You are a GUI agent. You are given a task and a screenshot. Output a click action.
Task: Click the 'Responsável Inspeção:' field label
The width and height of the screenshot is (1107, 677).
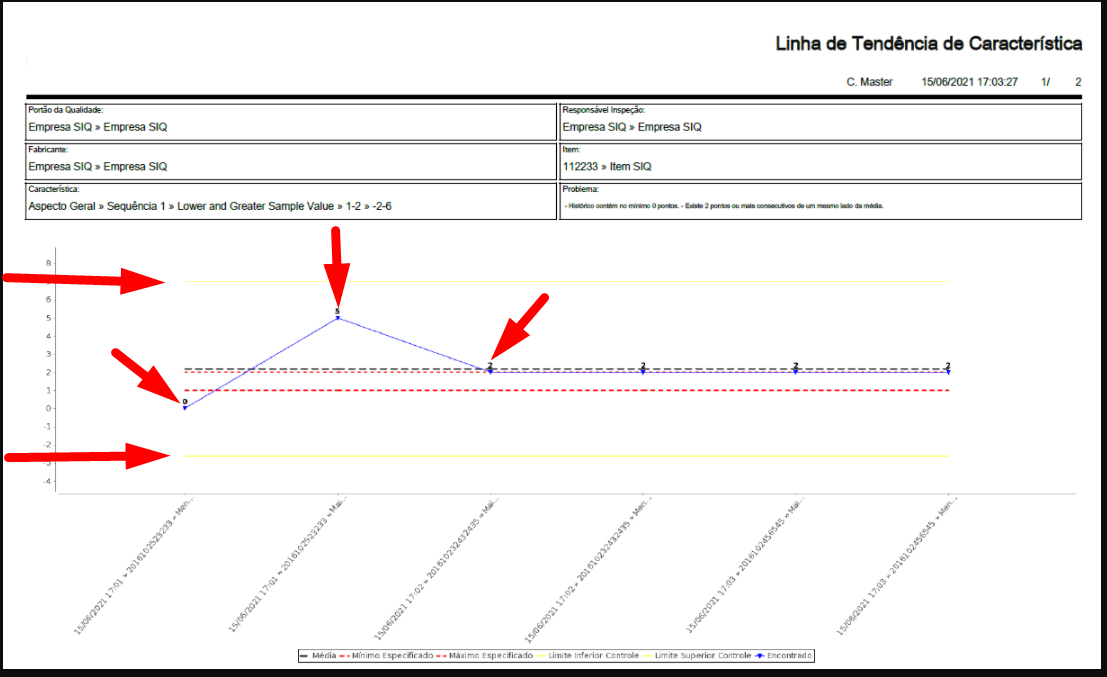604,109
